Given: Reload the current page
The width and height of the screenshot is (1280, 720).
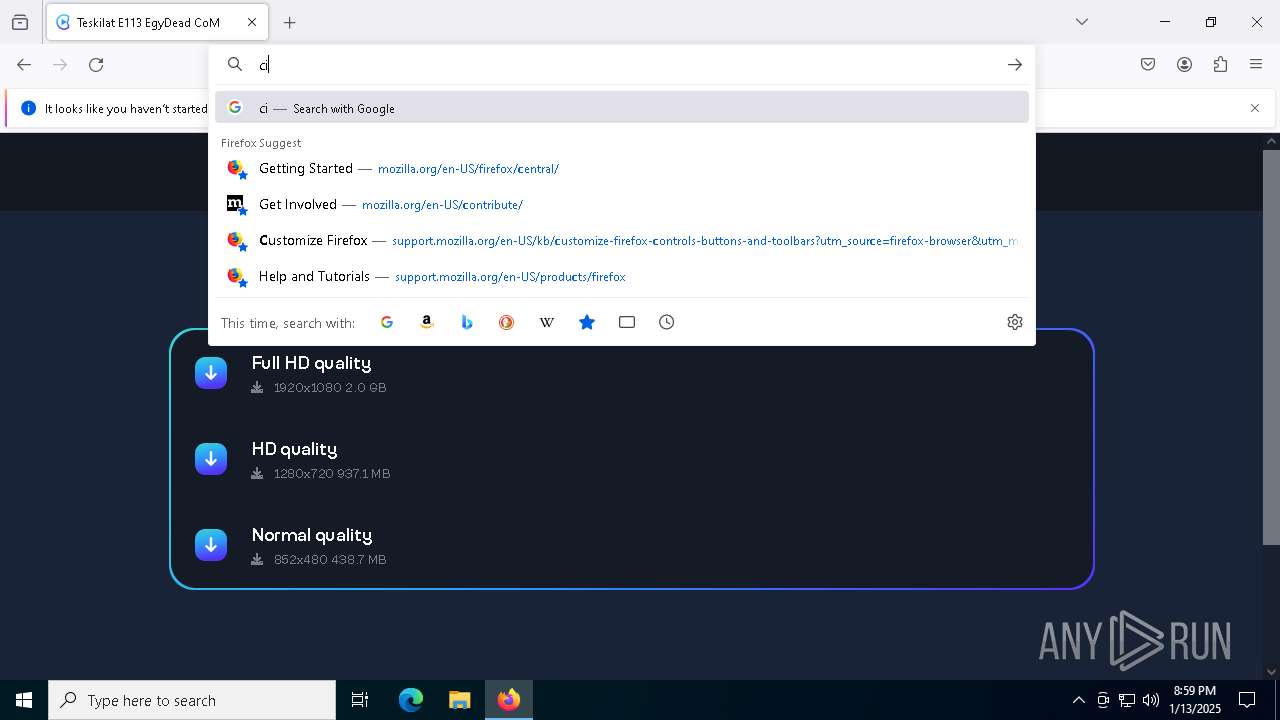Looking at the screenshot, I should (x=96, y=64).
